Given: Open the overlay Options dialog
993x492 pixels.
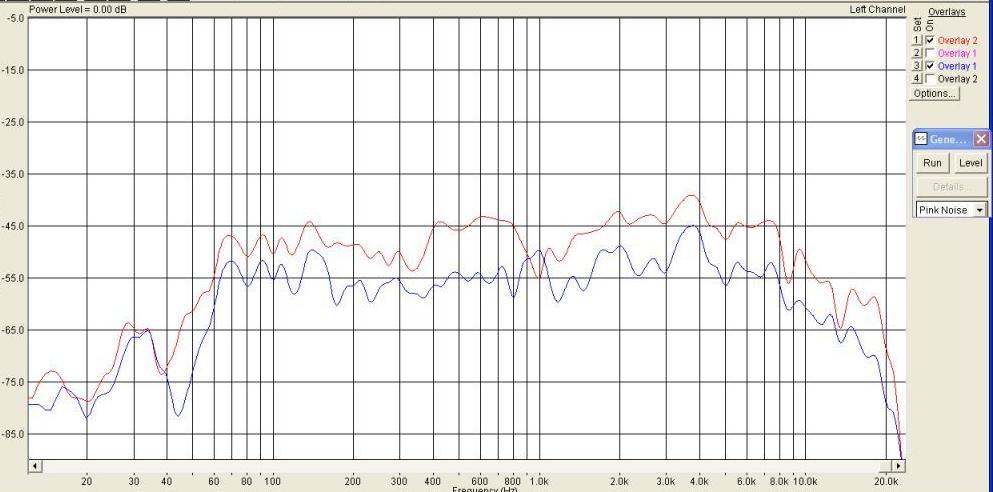Looking at the screenshot, I should click(x=934, y=94).
